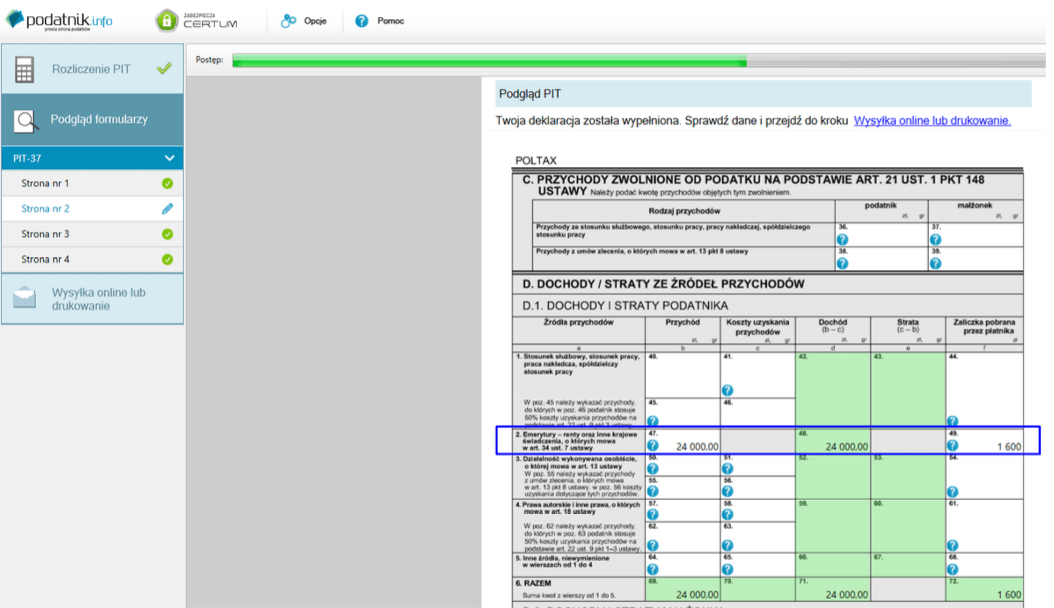This screenshot has width=1054, height=608.
Task: Click the green Postęp progress bar
Action: tap(489, 61)
